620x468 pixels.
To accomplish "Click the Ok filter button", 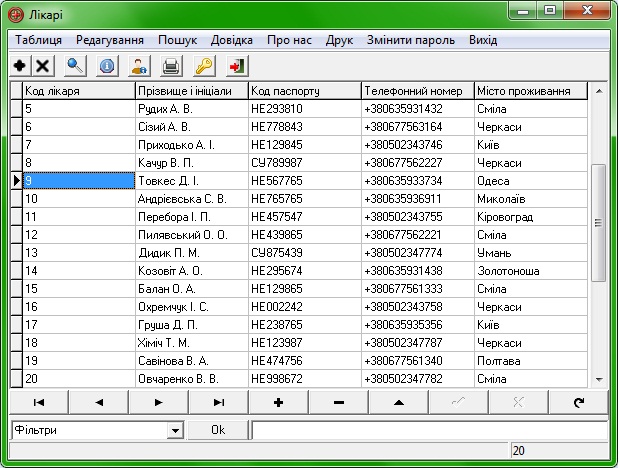I will [218, 430].
